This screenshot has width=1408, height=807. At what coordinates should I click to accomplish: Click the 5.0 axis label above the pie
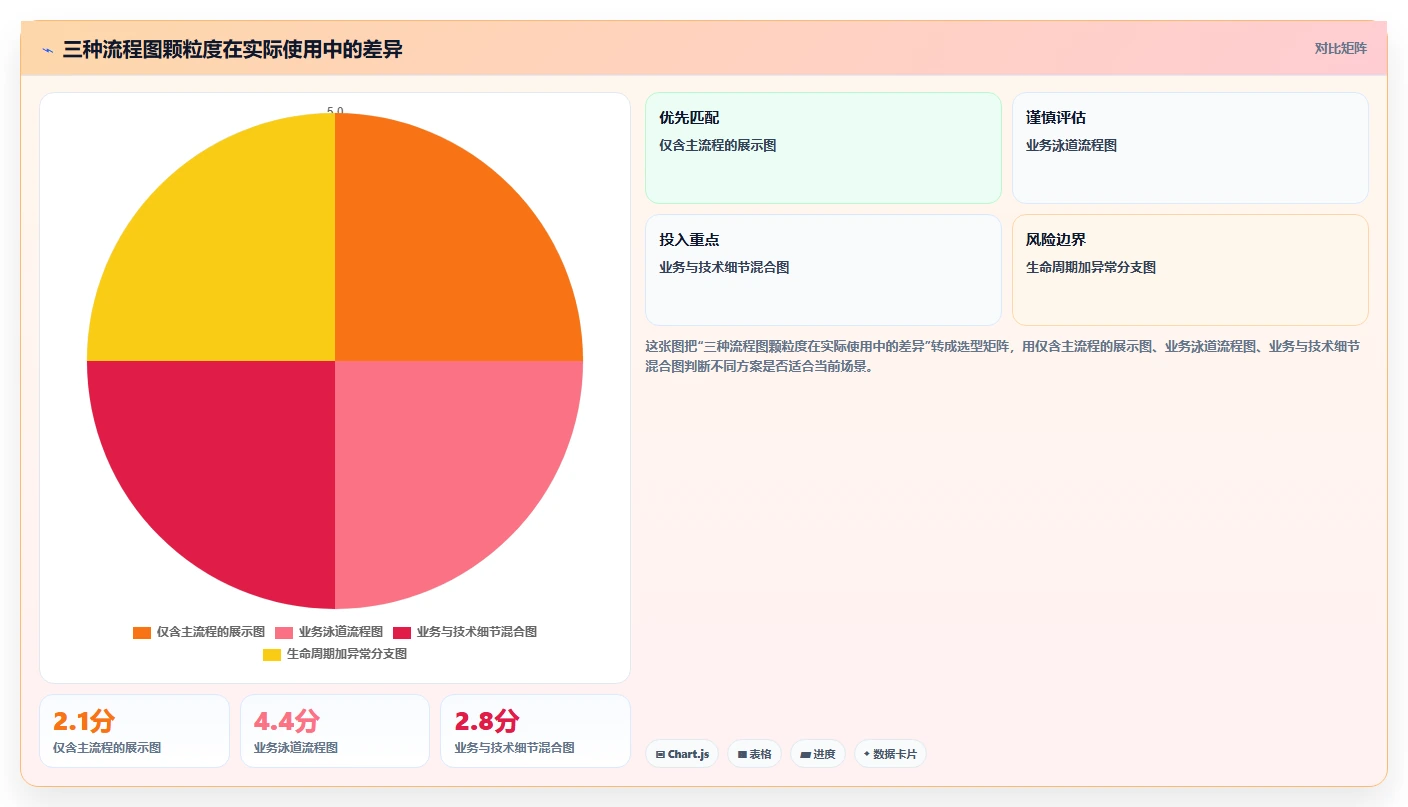click(335, 111)
